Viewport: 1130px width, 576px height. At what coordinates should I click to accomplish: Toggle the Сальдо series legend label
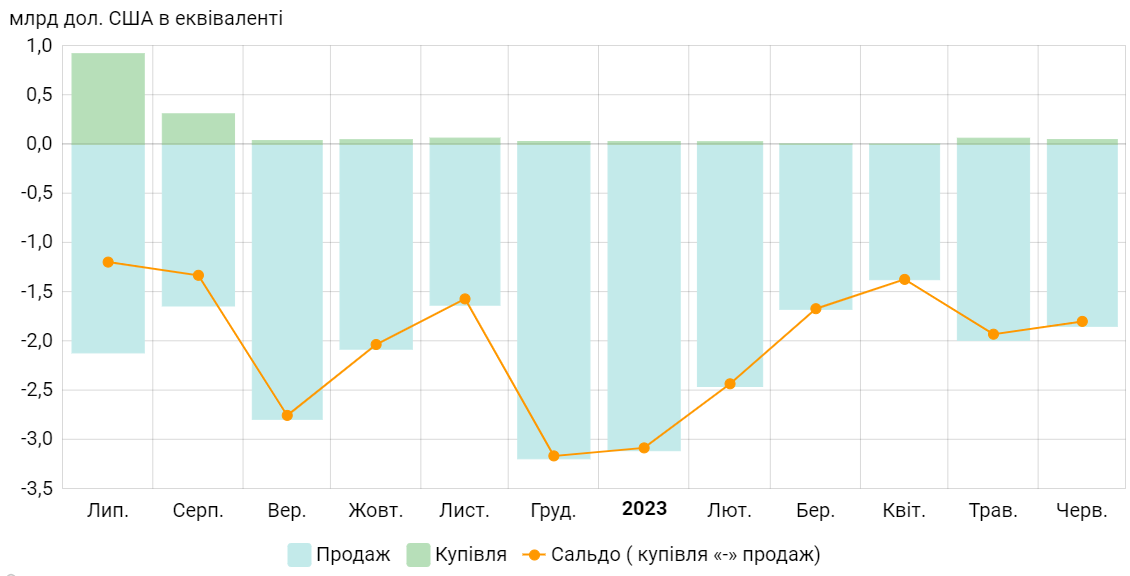(x=685, y=554)
